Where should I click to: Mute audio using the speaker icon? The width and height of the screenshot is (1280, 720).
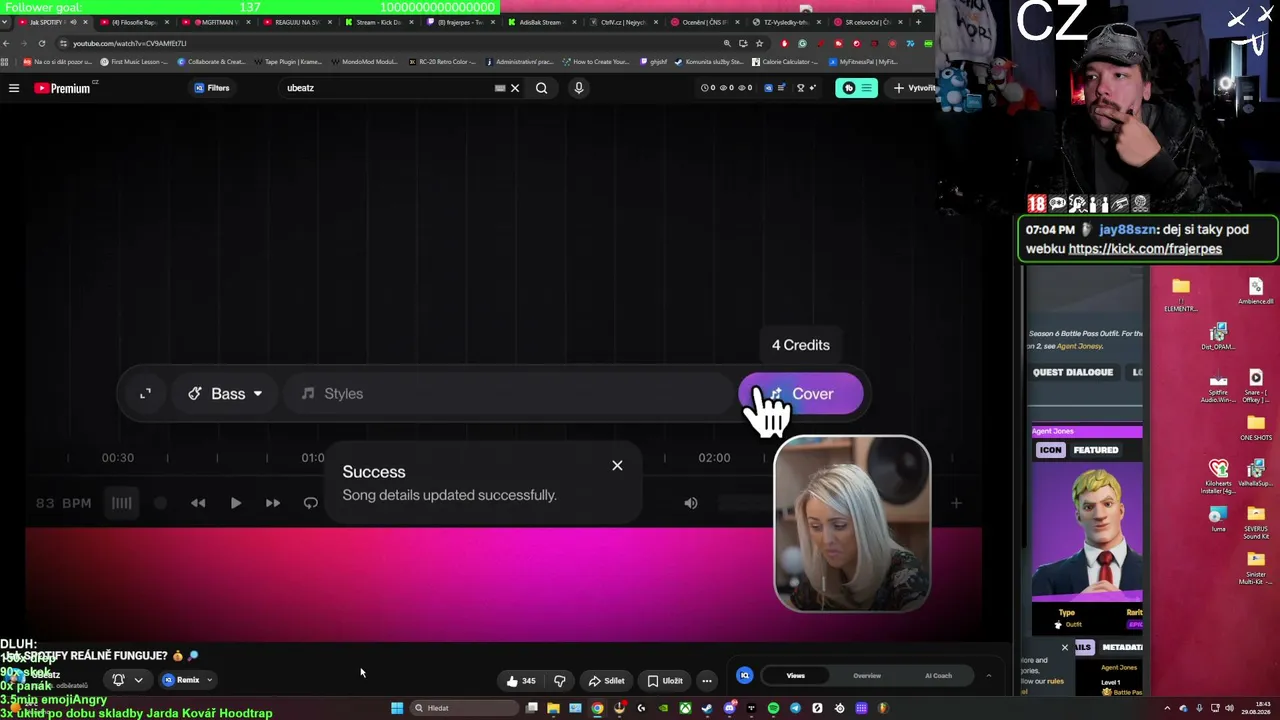tap(691, 503)
